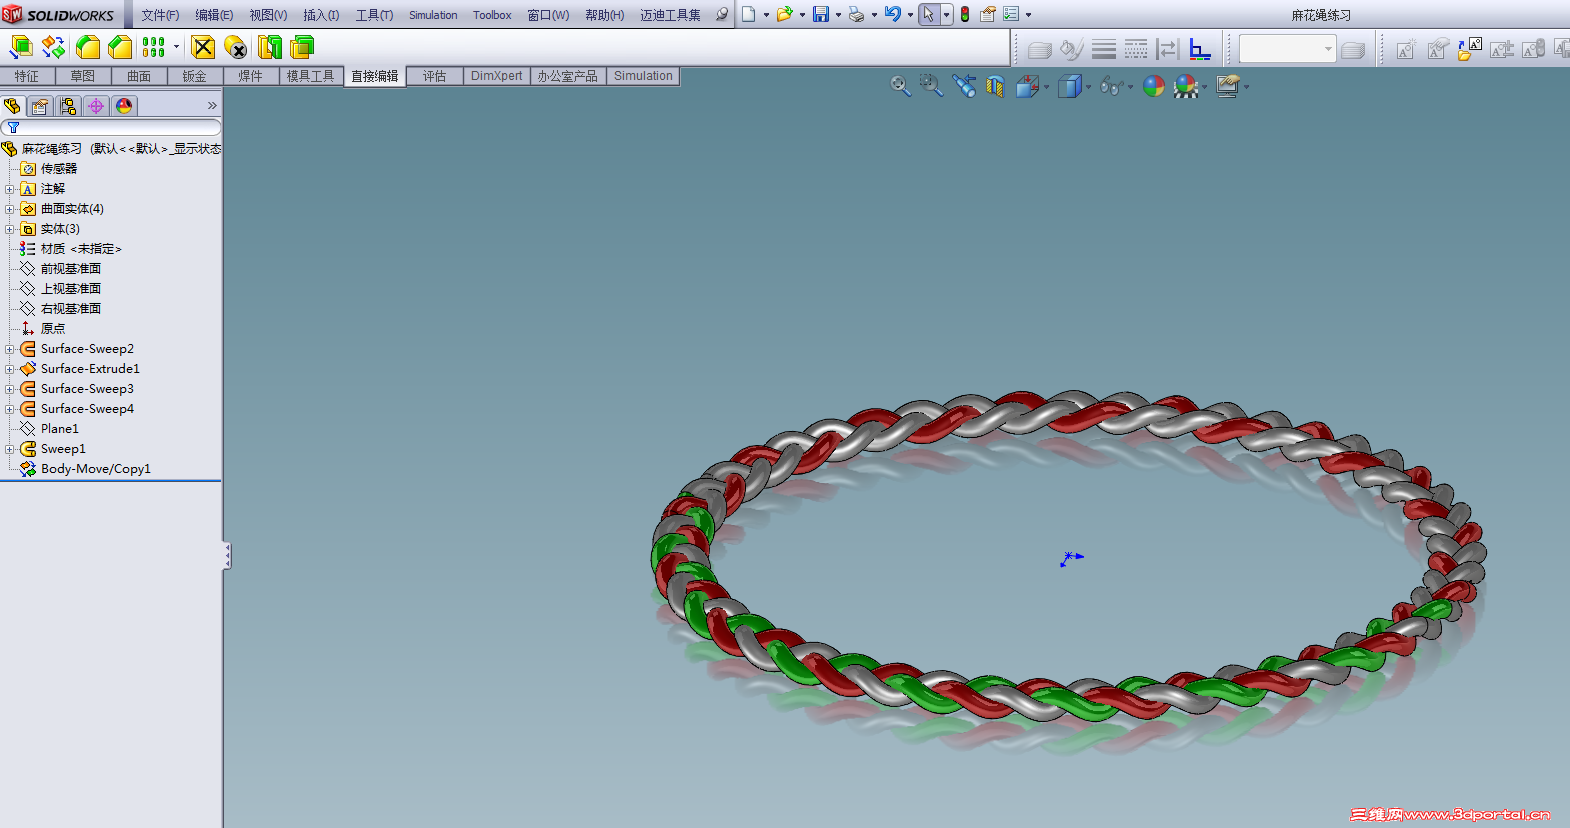The image size is (1570, 828).
Task: Switch to the DimXpert tab
Action: click(497, 76)
